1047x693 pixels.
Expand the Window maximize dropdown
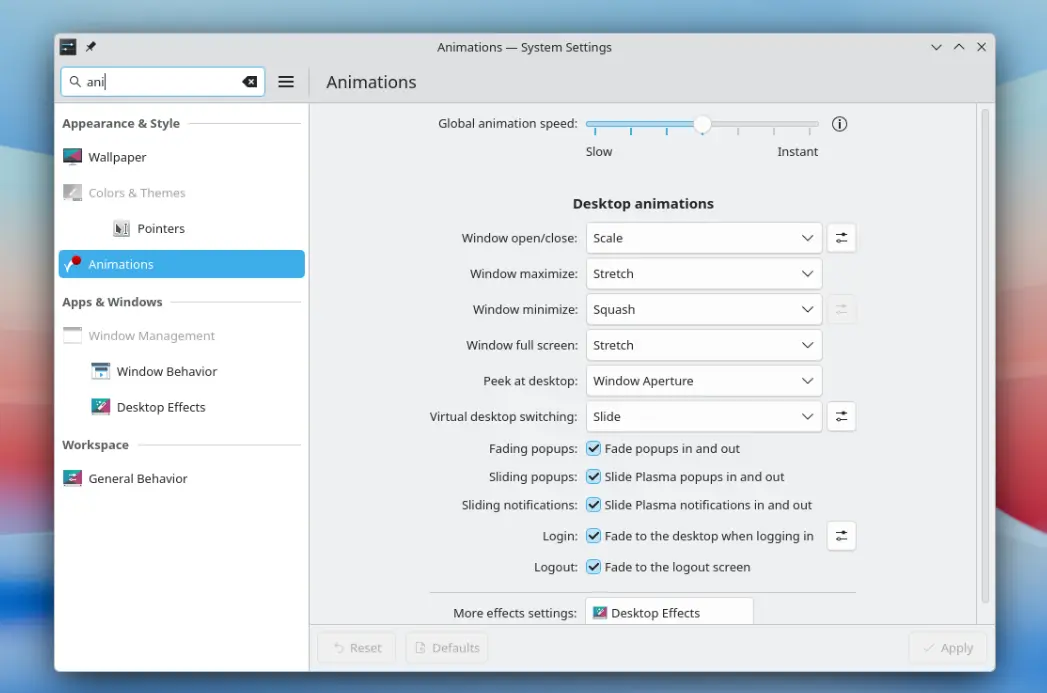point(704,274)
